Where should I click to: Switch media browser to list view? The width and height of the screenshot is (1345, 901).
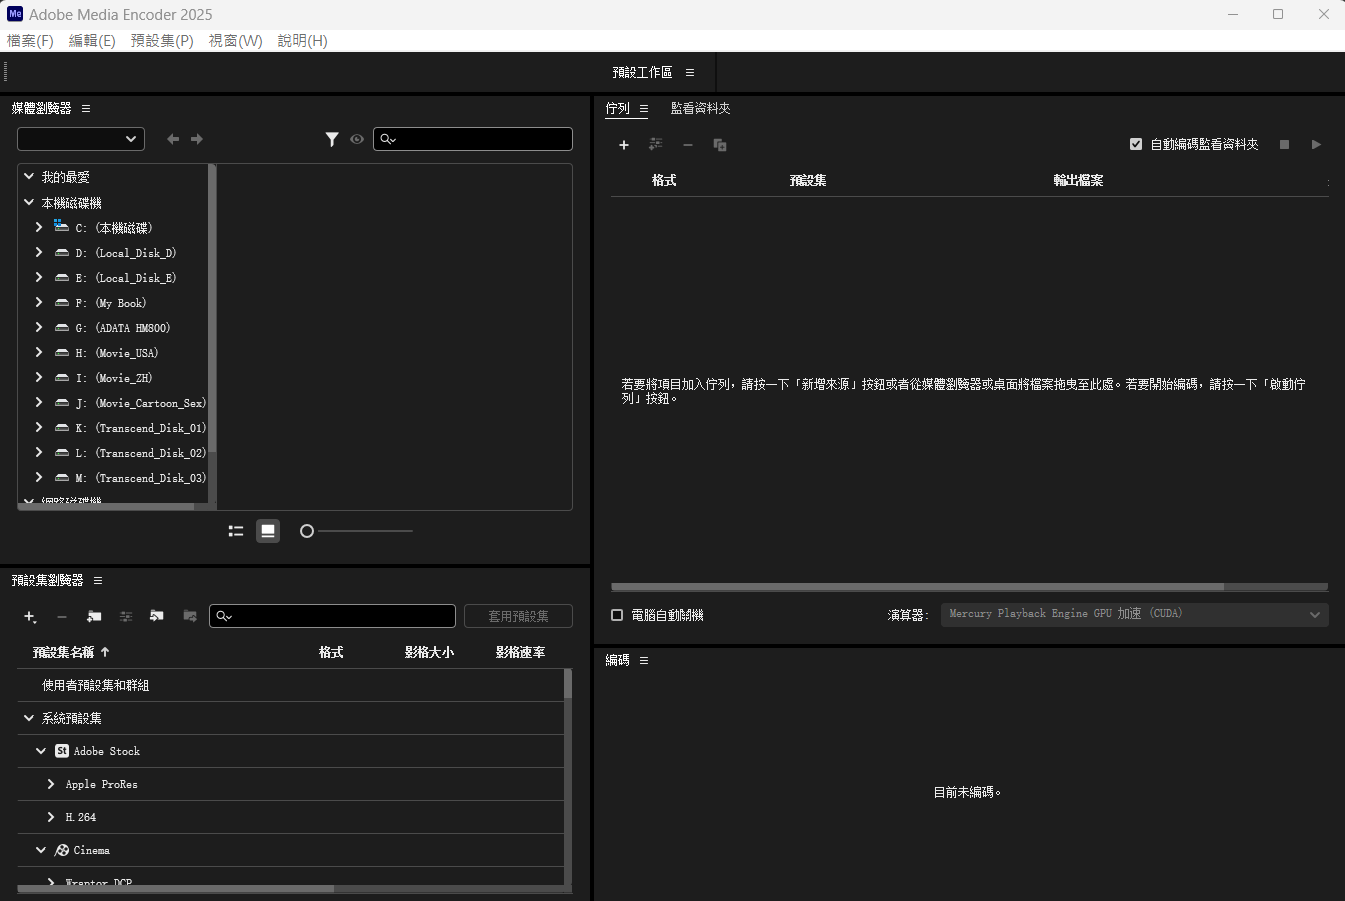coord(236,531)
